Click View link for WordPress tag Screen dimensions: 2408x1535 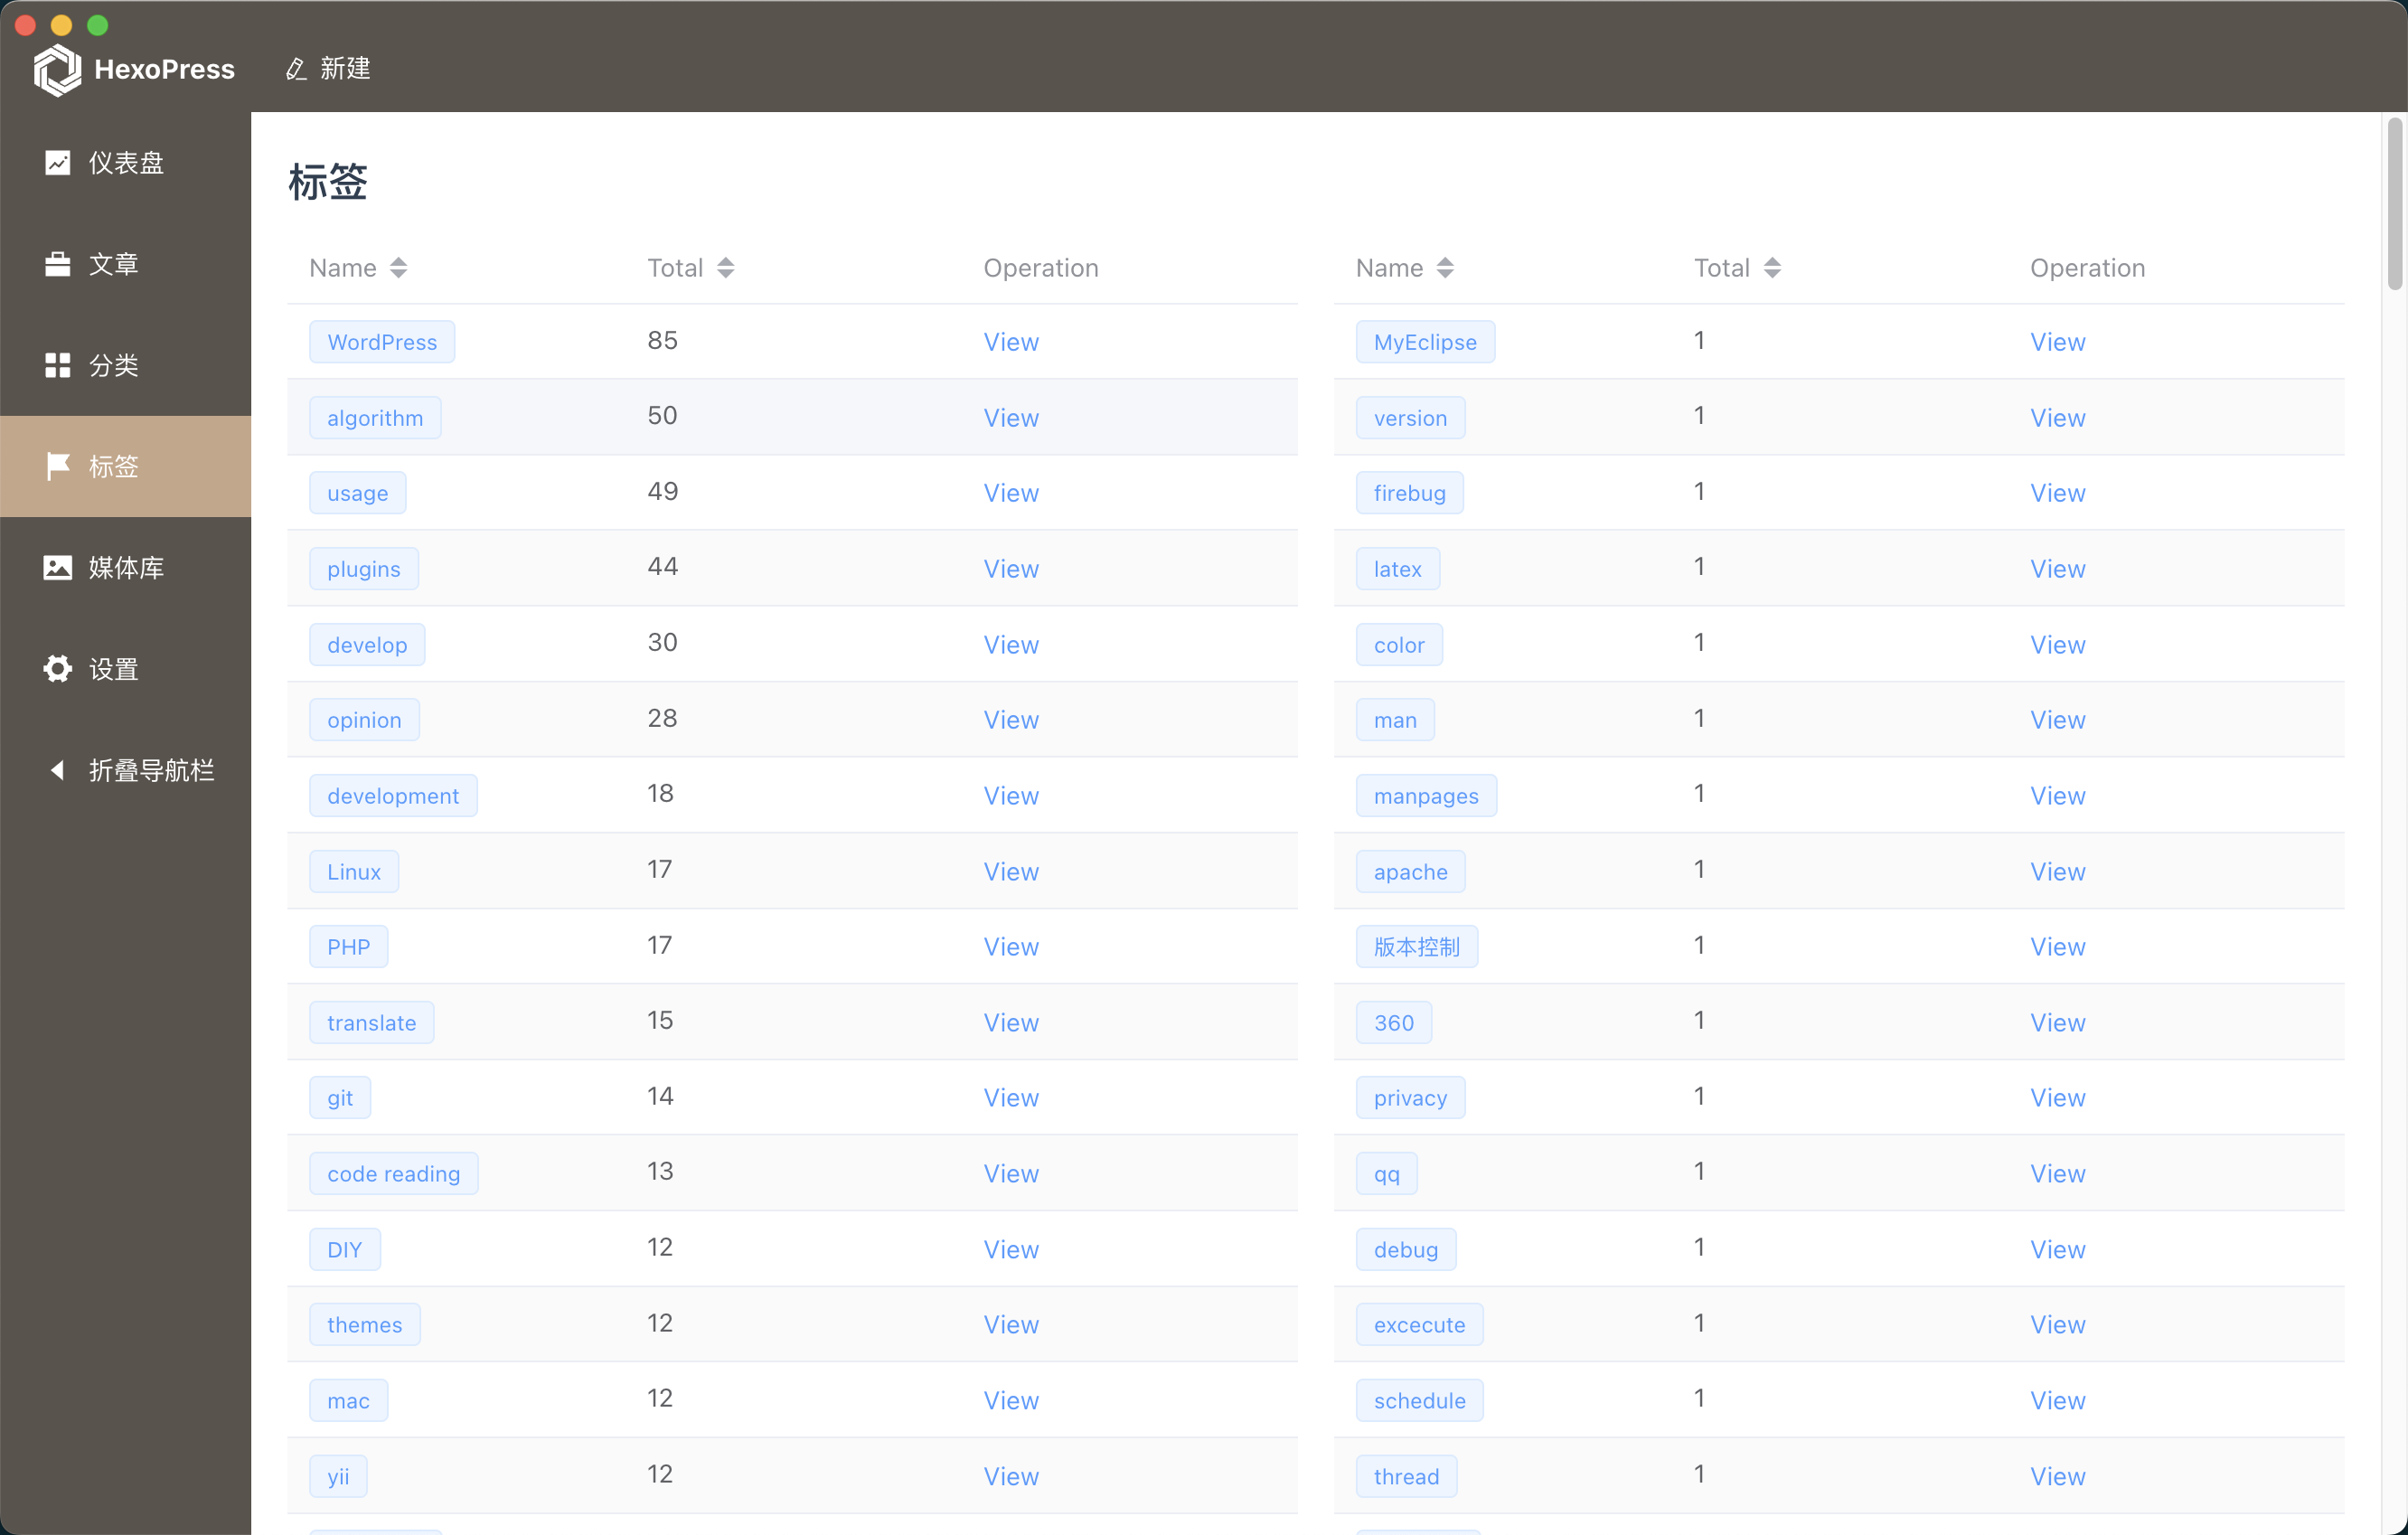coord(1010,342)
